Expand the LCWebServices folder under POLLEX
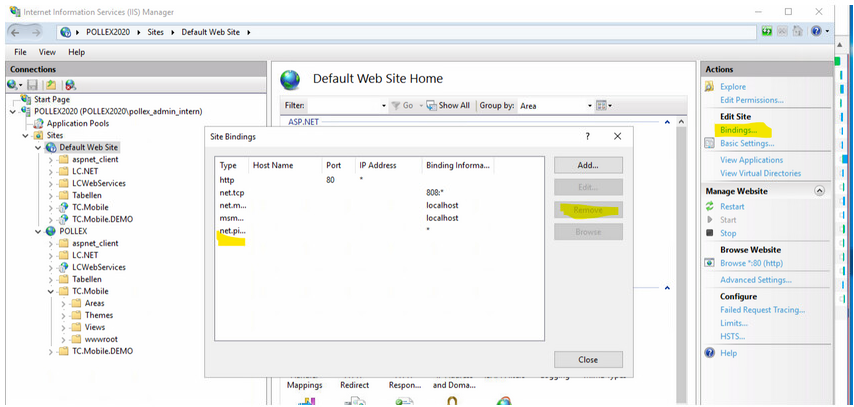Viewport: 854px width, 407px height. [51, 268]
